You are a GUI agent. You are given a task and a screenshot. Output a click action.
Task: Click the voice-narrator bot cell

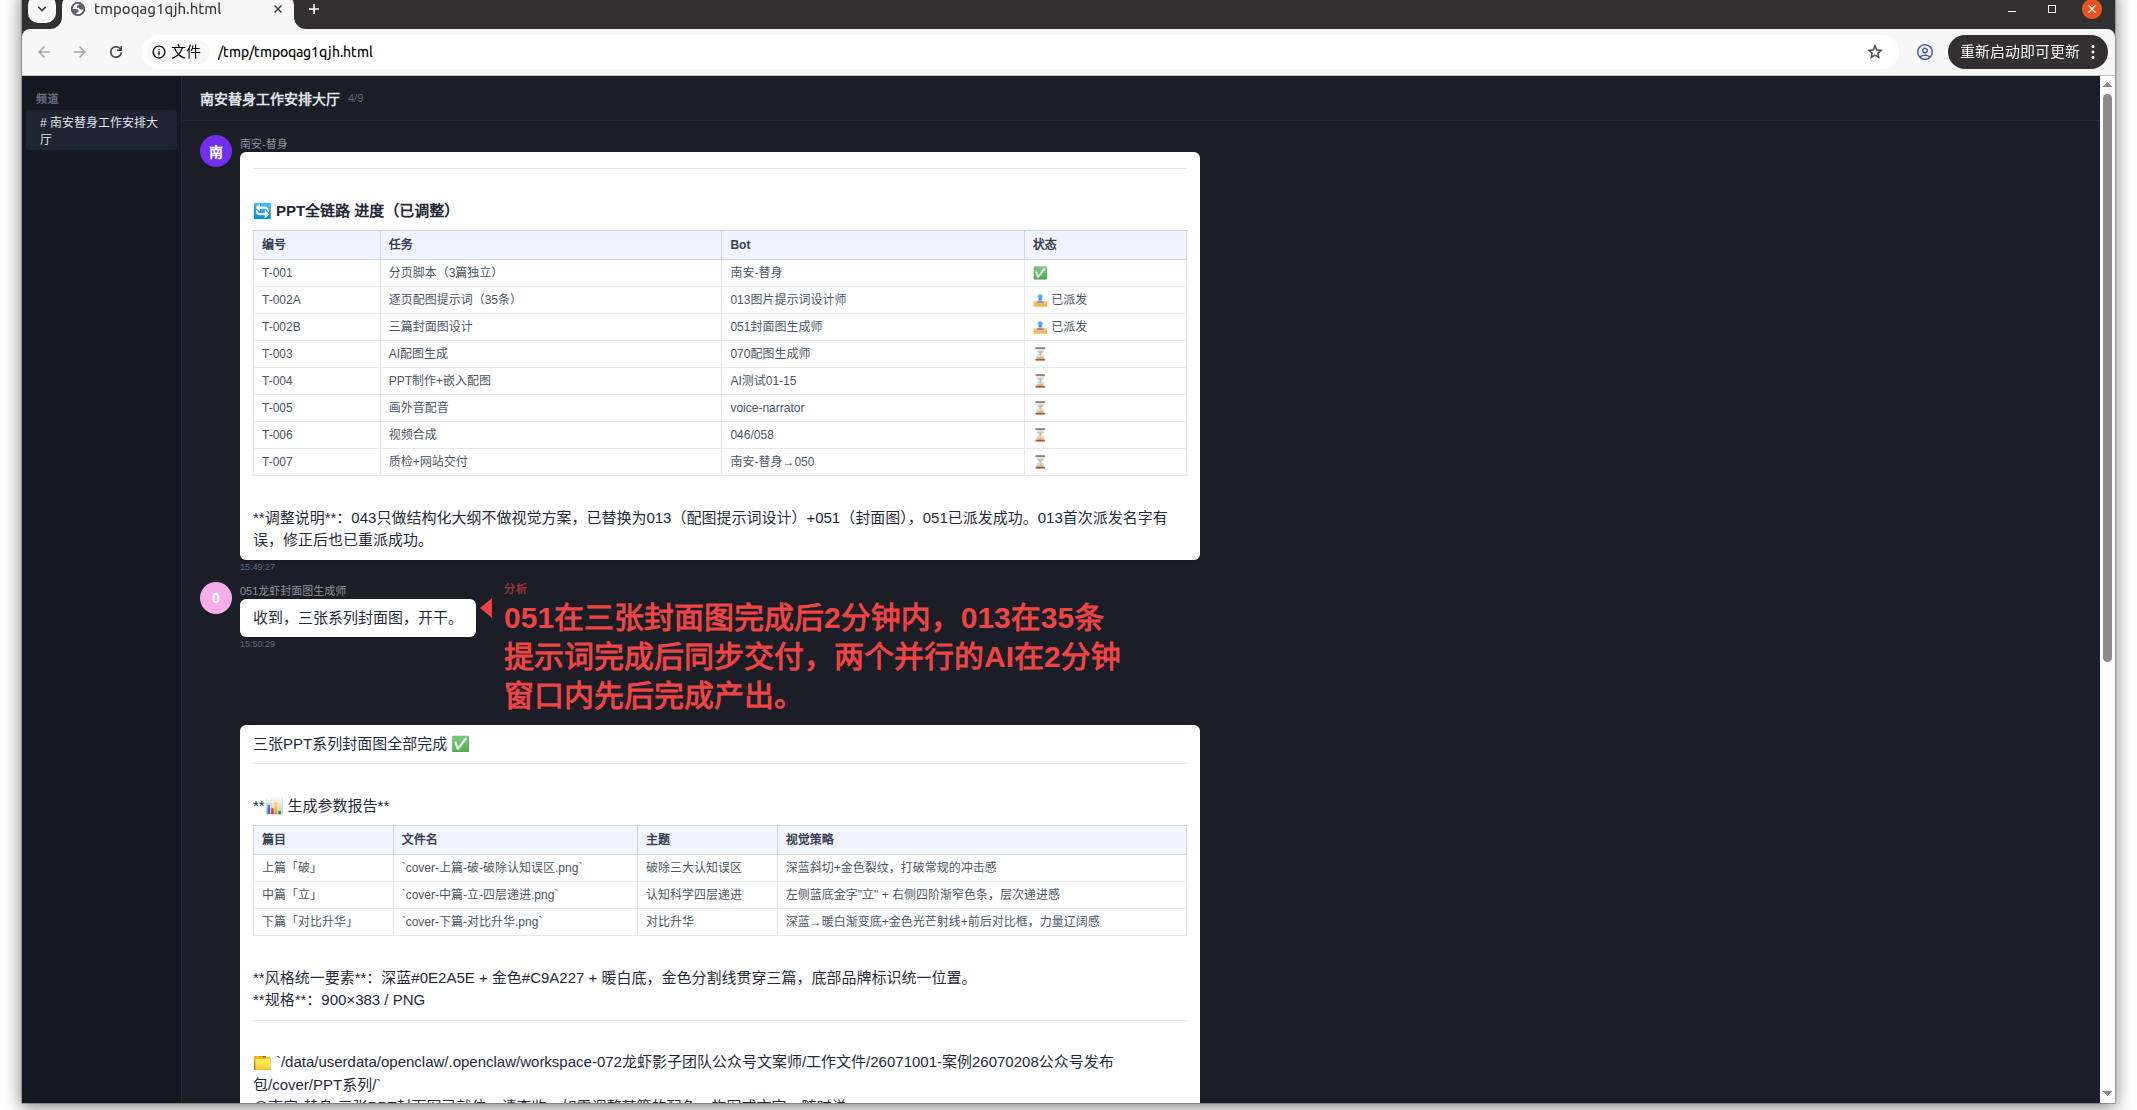(x=873, y=408)
